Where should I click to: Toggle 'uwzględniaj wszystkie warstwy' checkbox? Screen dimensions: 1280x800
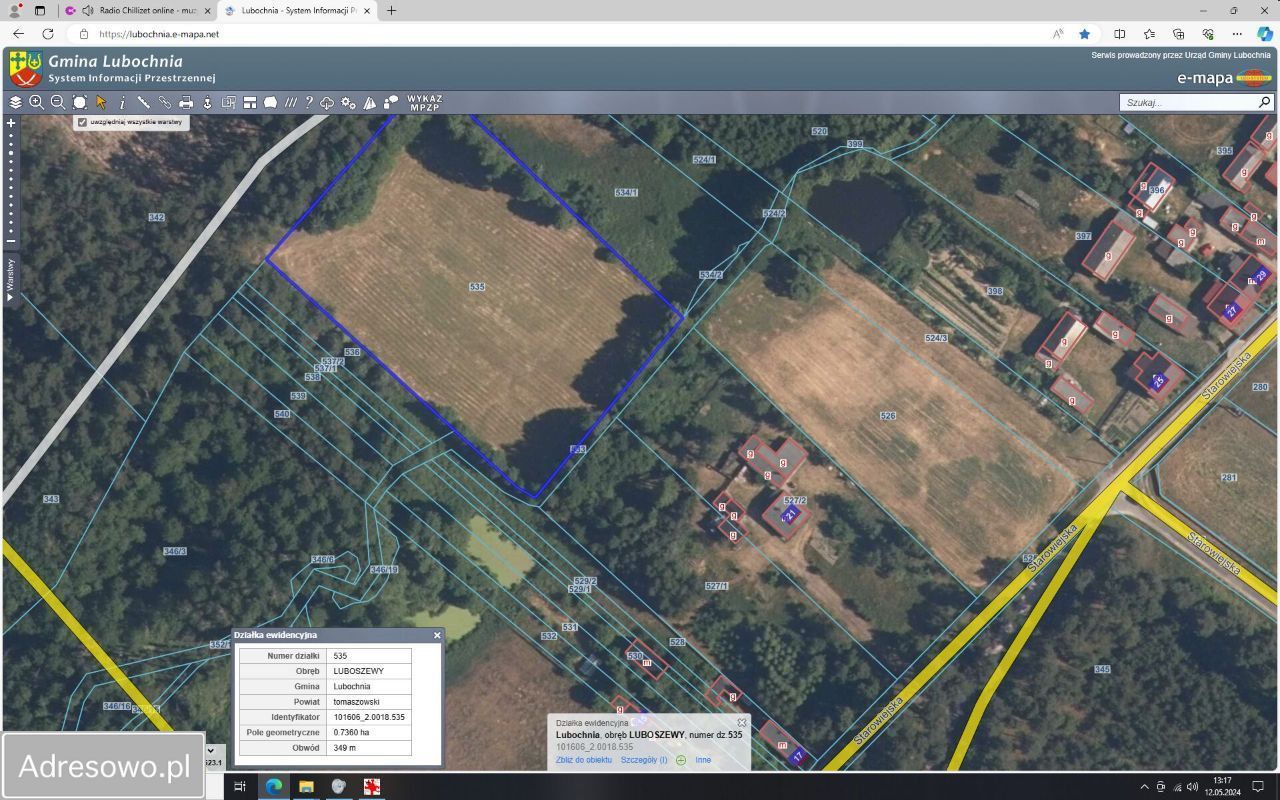(82, 122)
